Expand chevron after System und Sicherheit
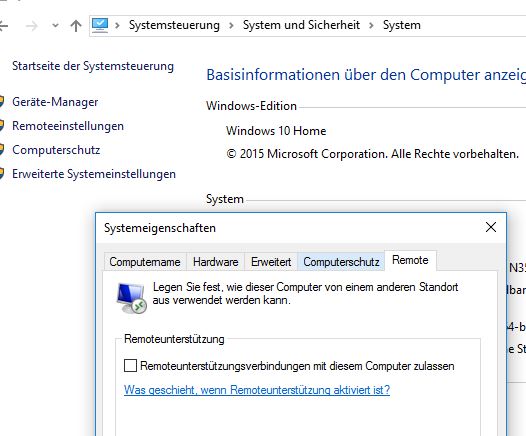Image resolution: width=526 pixels, height=436 pixels. (x=371, y=25)
